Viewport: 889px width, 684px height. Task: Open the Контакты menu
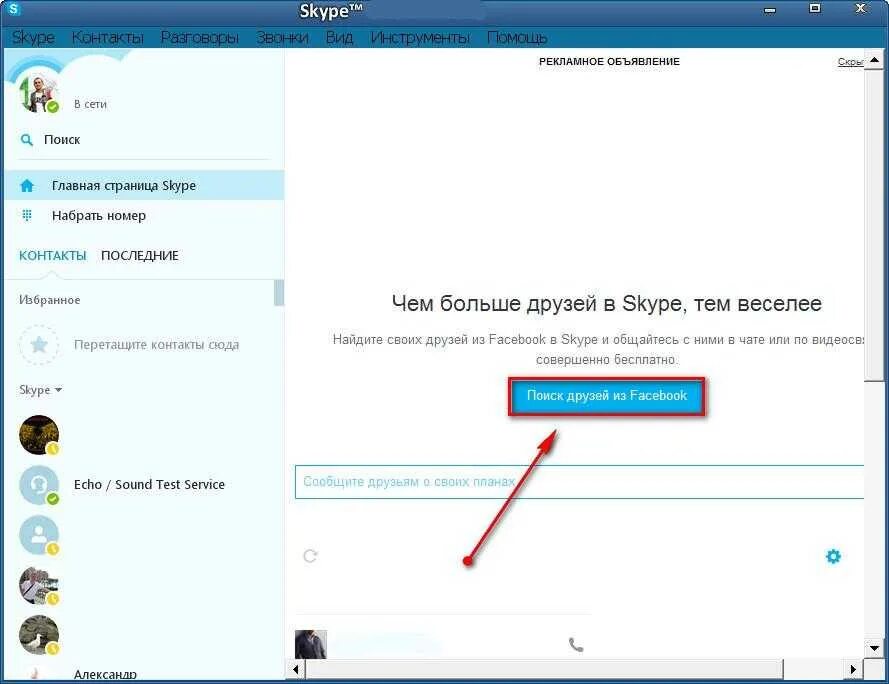(x=108, y=37)
